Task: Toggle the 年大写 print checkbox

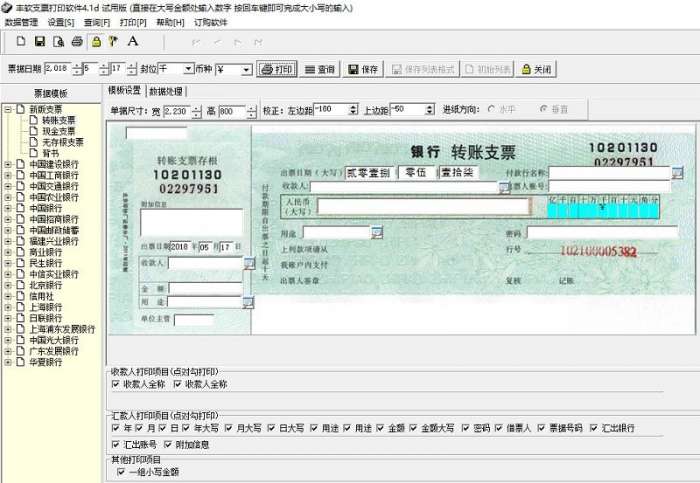Action: (x=186, y=428)
